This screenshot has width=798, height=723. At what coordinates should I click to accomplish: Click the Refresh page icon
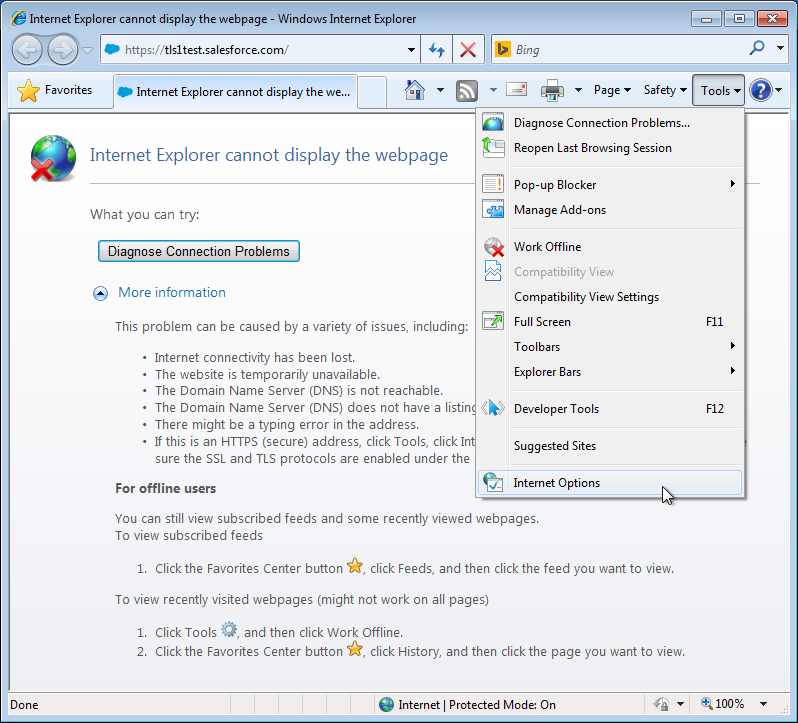(x=437, y=50)
